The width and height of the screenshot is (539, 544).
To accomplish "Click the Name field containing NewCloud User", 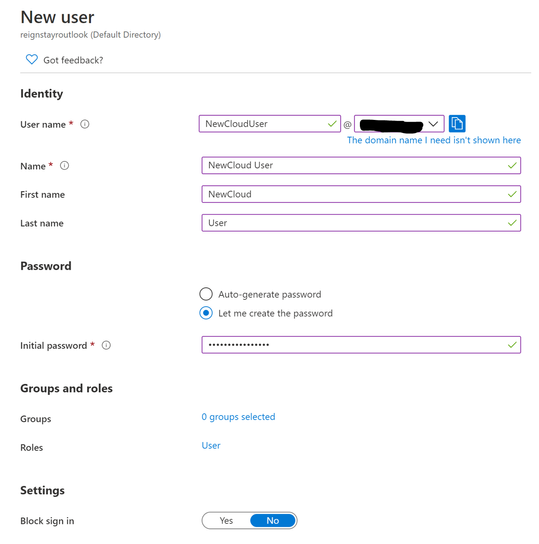I will pyautogui.click(x=361, y=165).
